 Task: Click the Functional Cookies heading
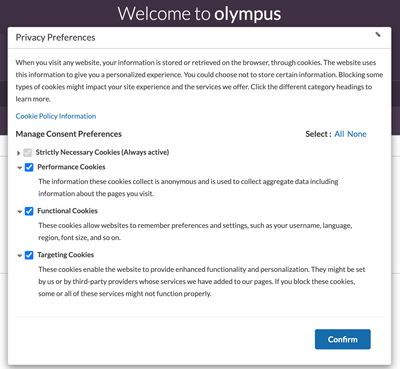pyautogui.click(x=67, y=211)
